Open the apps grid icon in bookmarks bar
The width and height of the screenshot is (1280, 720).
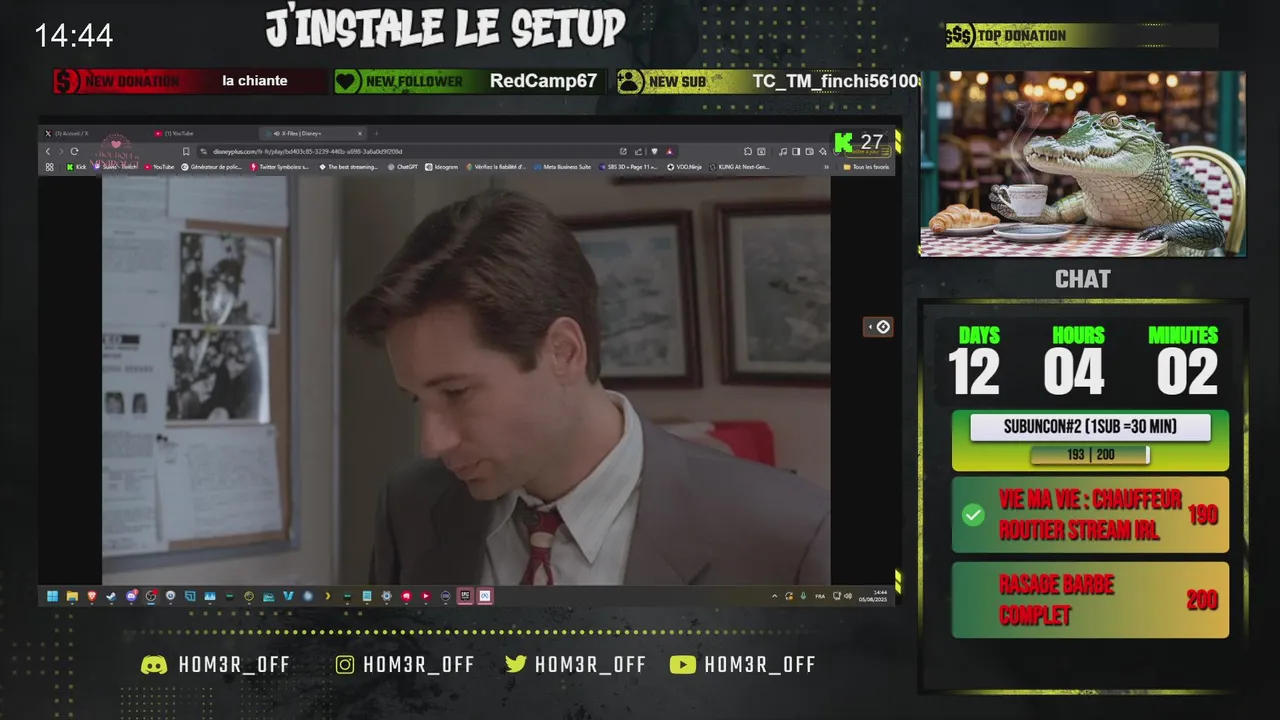(49, 167)
